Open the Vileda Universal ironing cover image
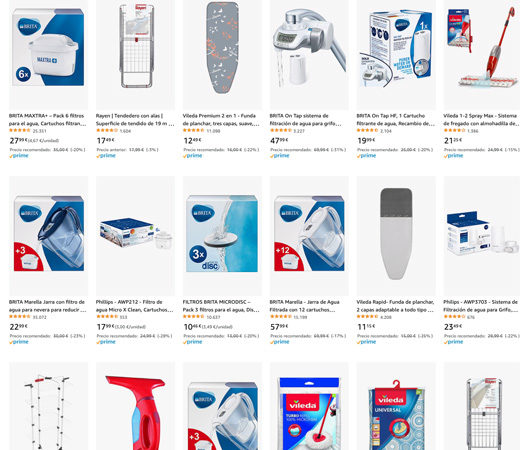520x450 pixels. tap(396, 415)
